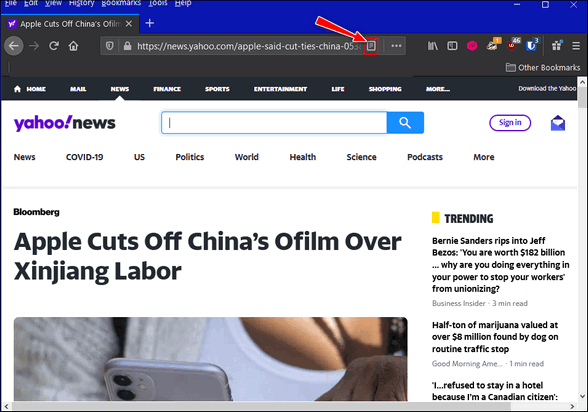Click the forward navigation arrow
Viewport: 588px width, 412px height.
34,46
